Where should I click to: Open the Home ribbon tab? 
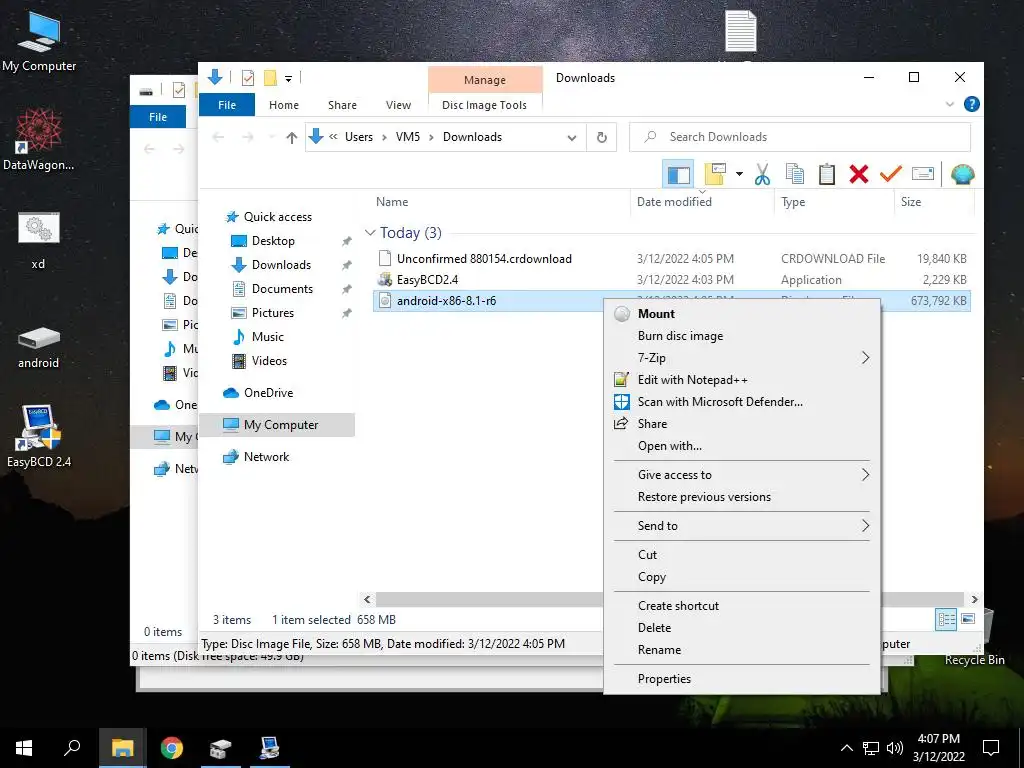pos(283,104)
